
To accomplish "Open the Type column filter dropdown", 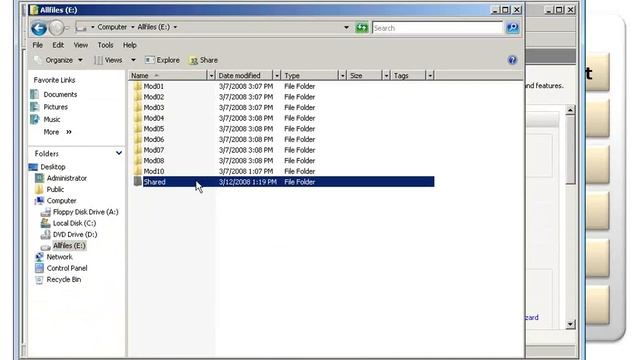I will (x=342, y=76).
